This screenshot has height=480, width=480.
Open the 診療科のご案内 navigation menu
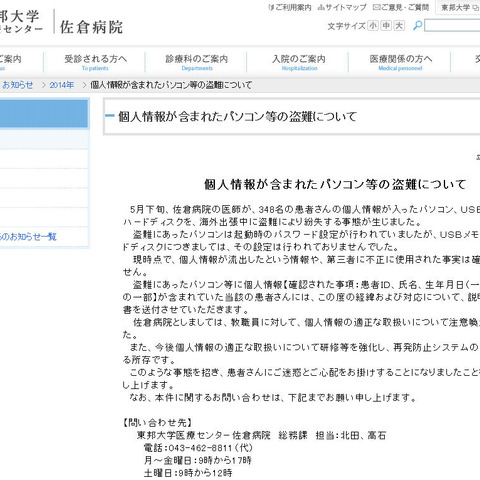[197, 62]
